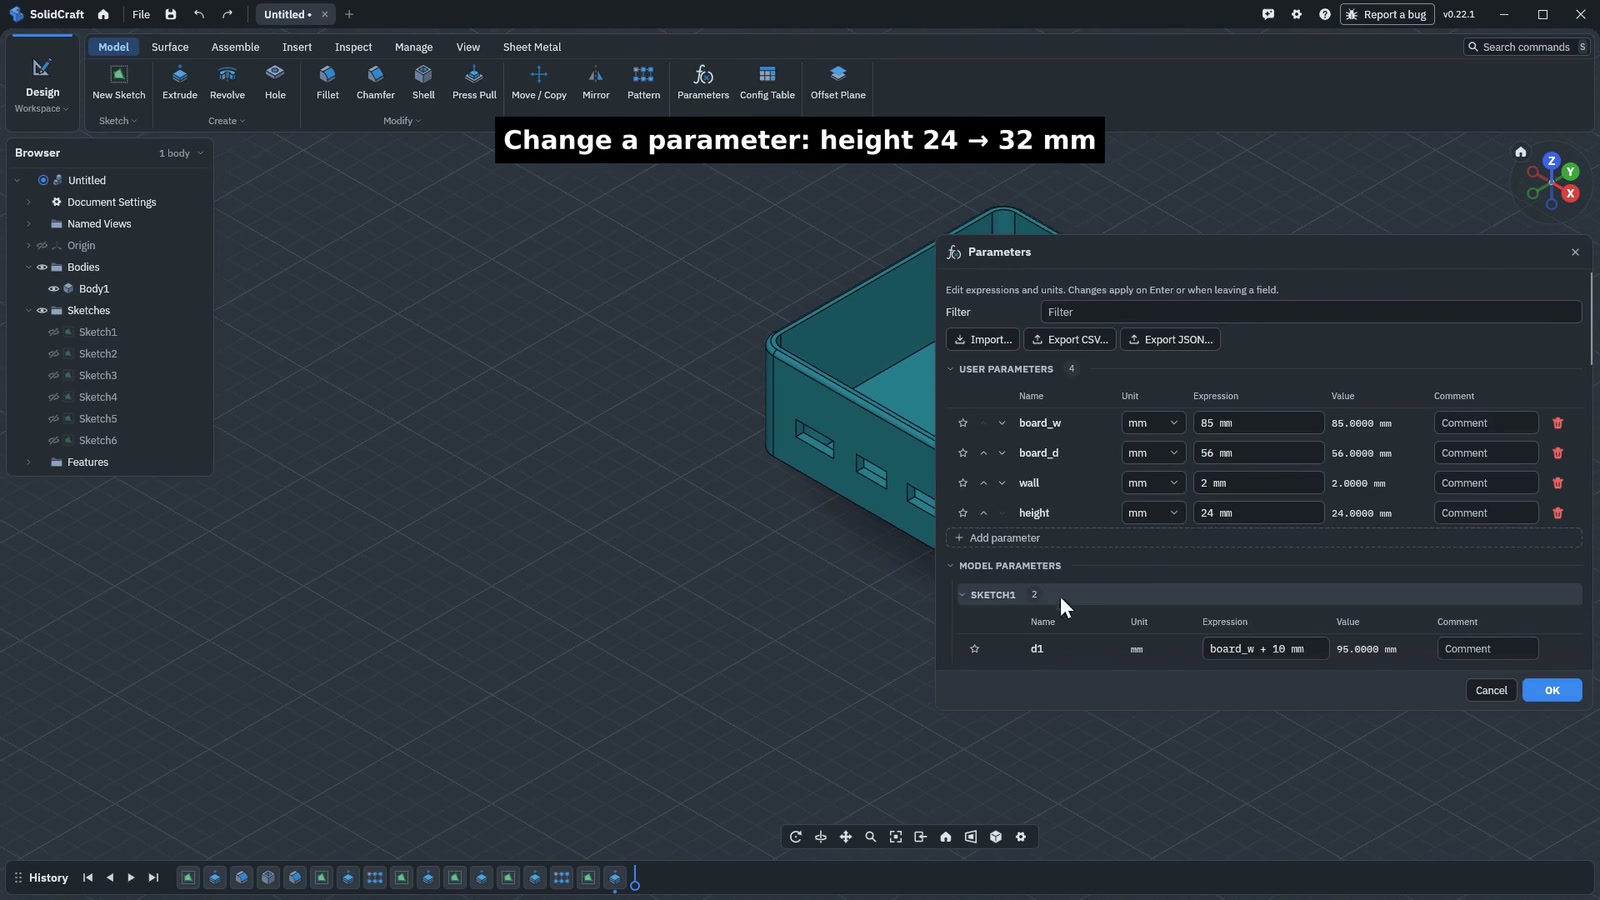Select the Revolve tool
This screenshot has width=1600, height=900.
pyautogui.click(x=227, y=83)
